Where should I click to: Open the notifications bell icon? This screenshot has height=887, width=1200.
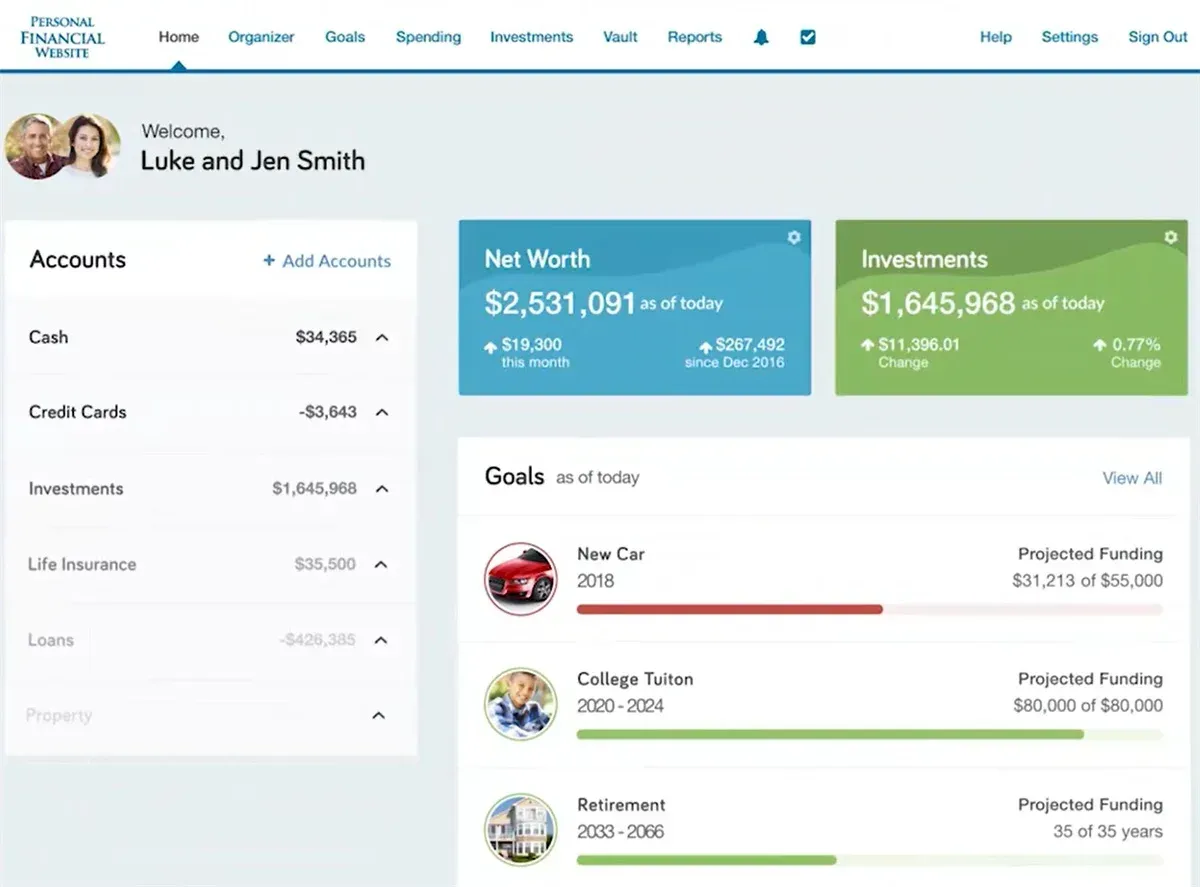pos(761,38)
